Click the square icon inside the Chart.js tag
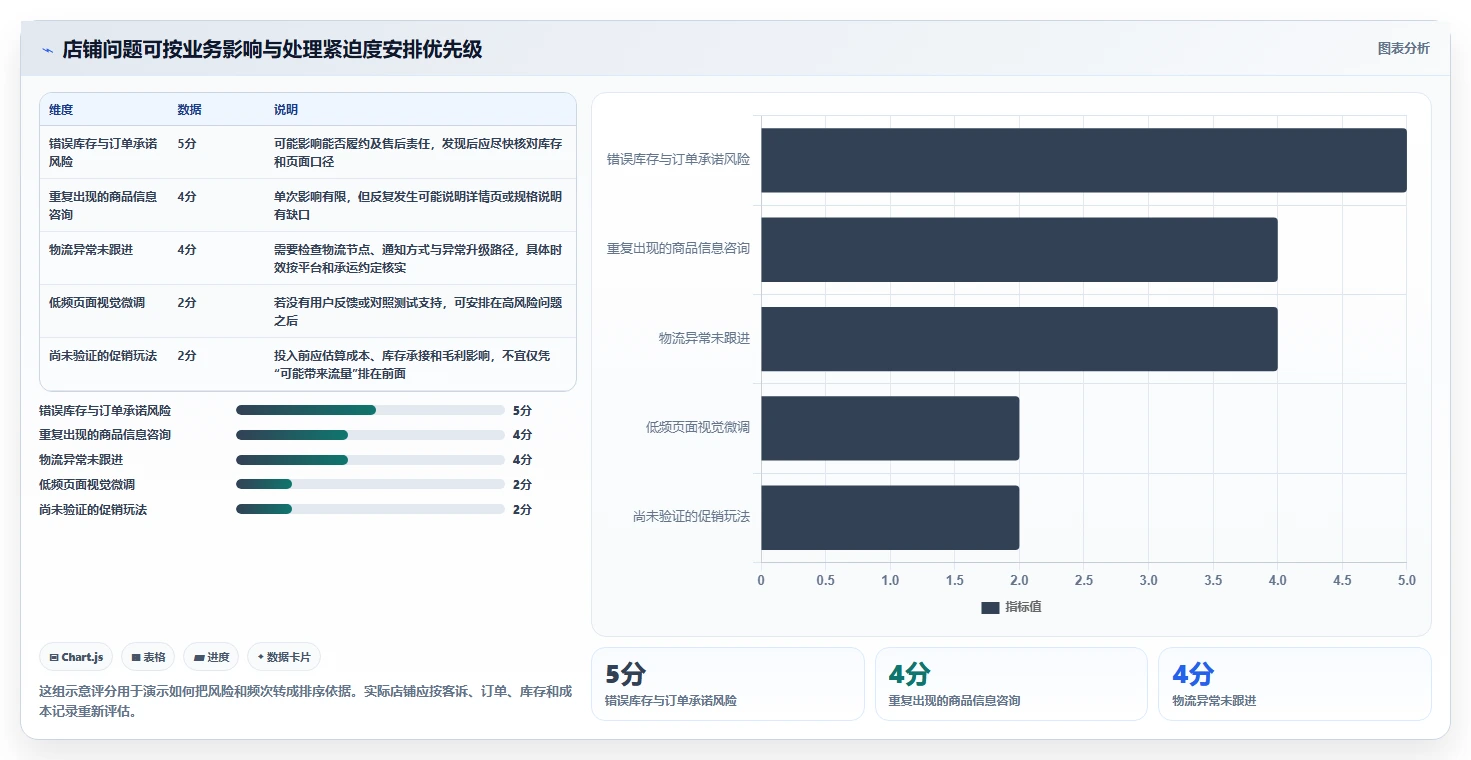The width and height of the screenshot is (1471, 760). coord(53,658)
